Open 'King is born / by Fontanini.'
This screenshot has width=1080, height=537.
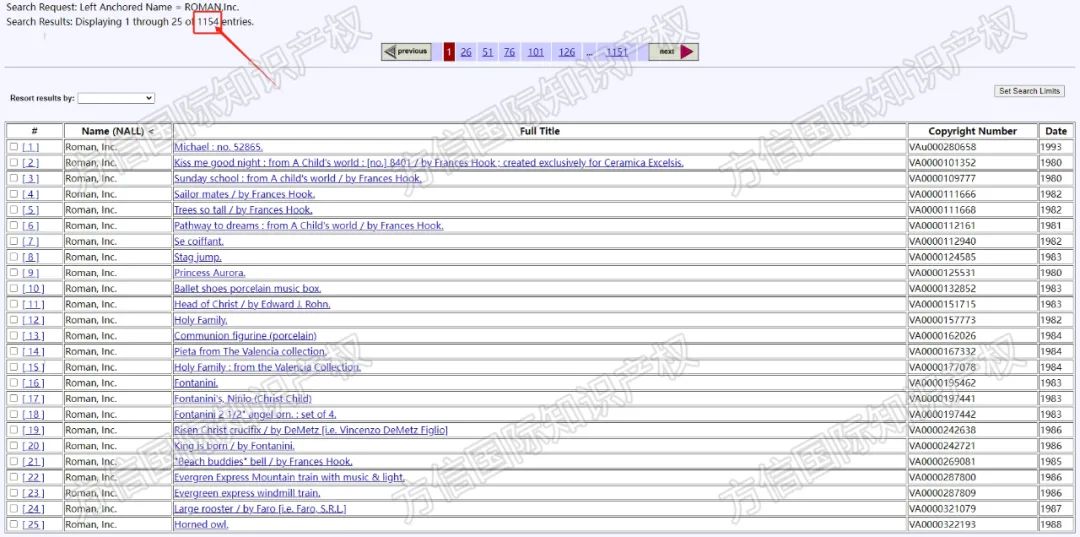(234, 446)
